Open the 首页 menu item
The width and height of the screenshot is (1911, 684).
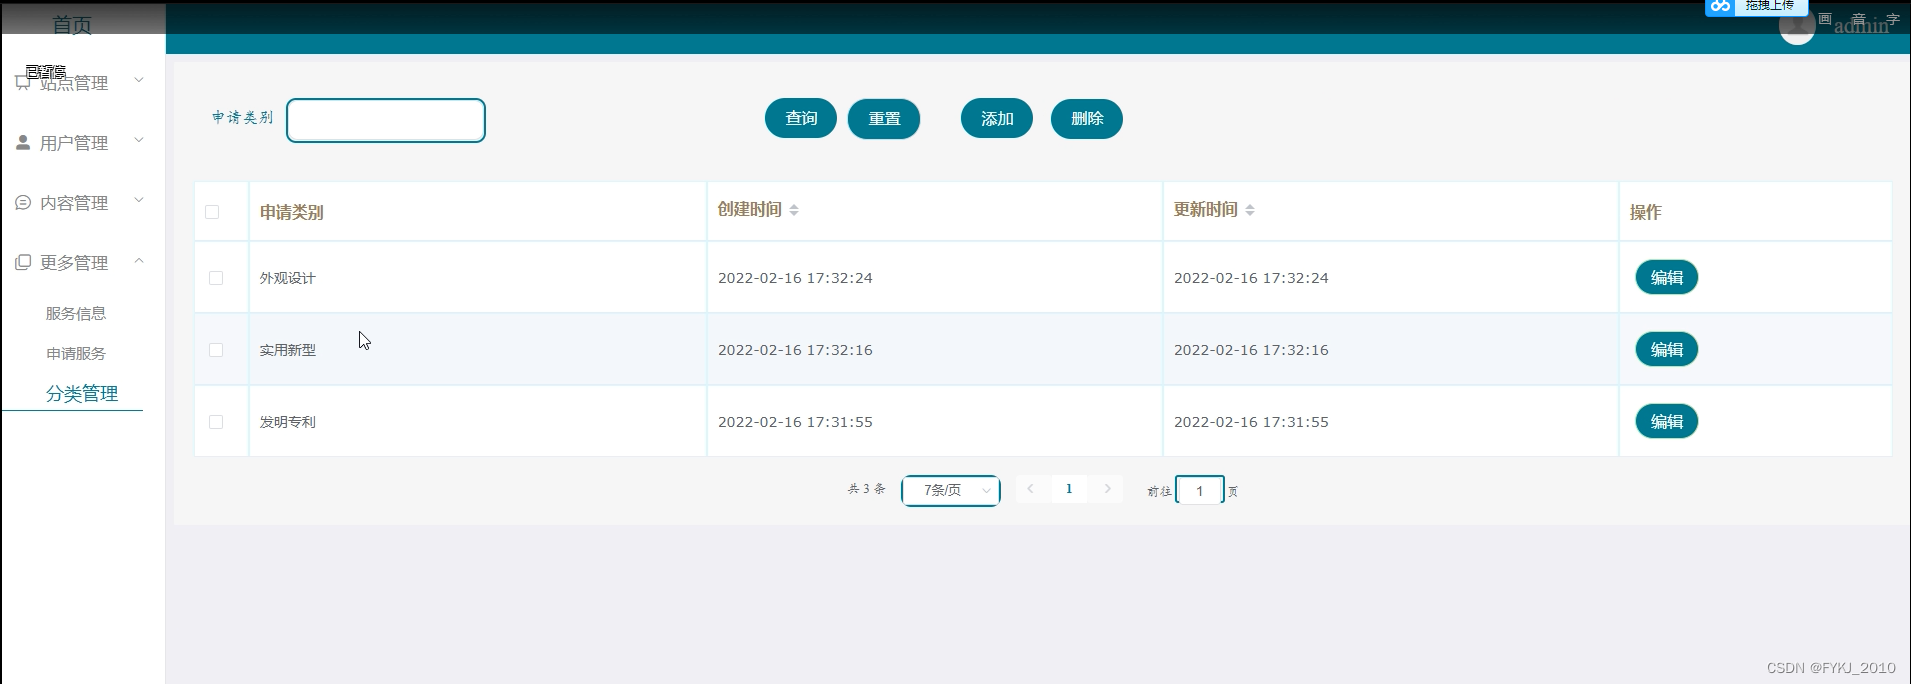72,24
